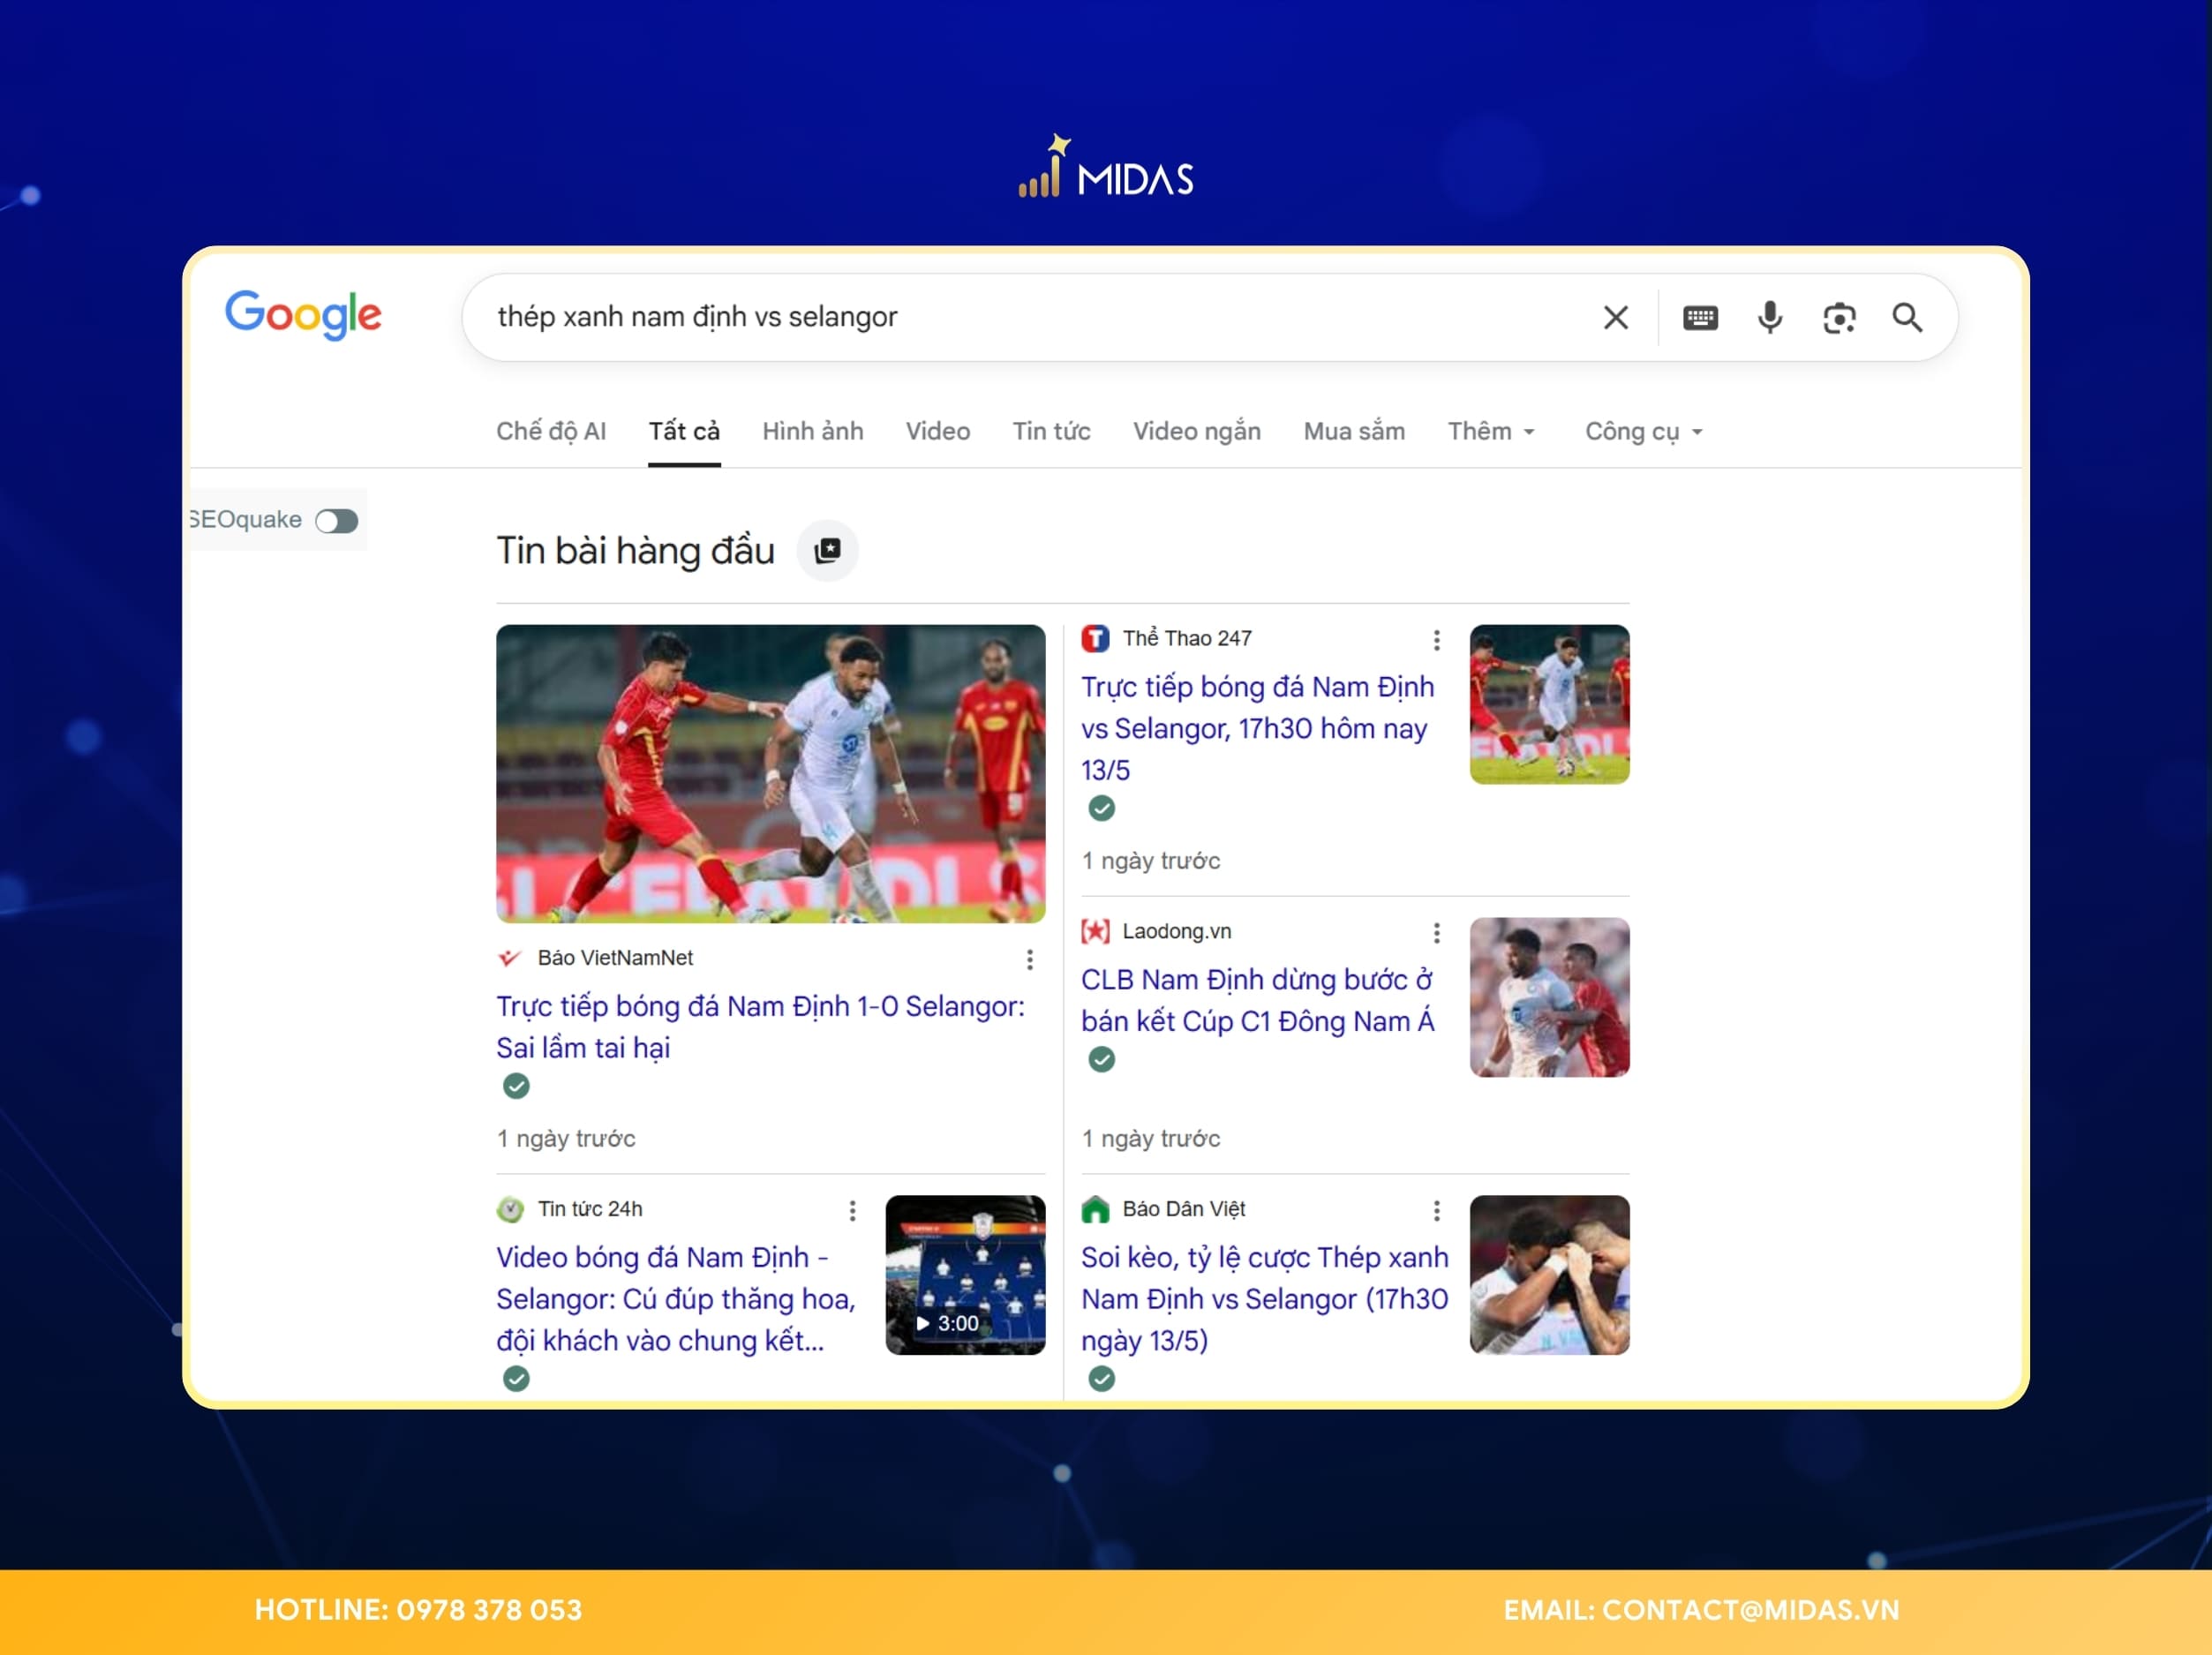This screenshot has height=1655, width=2212.
Task: Click the Thể Thao 247 source name
Action: click(x=1187, y=638)
